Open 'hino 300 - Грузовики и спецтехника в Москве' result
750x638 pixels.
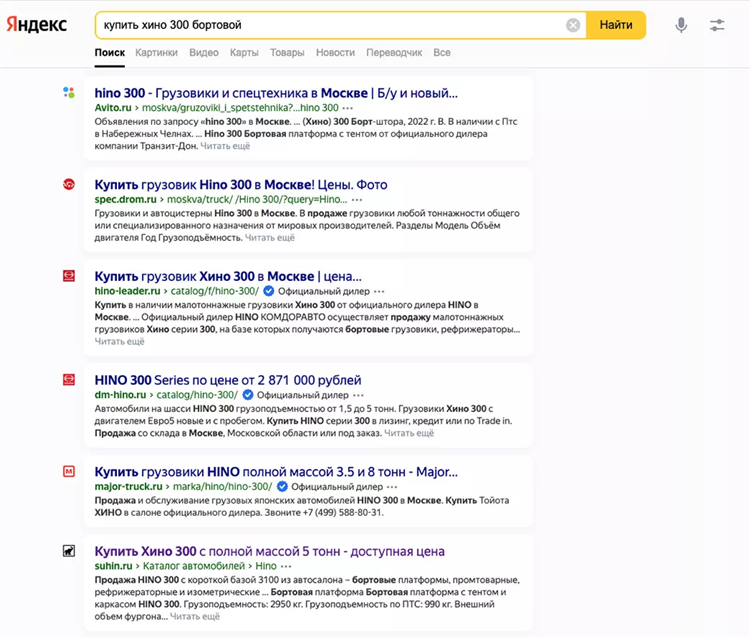(x=276, y=93)
